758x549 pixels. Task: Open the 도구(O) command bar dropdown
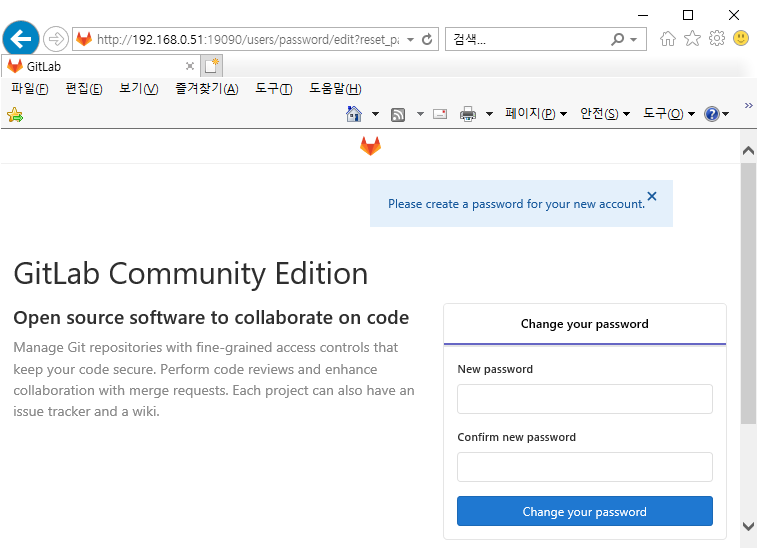click(x=669, y=114)
